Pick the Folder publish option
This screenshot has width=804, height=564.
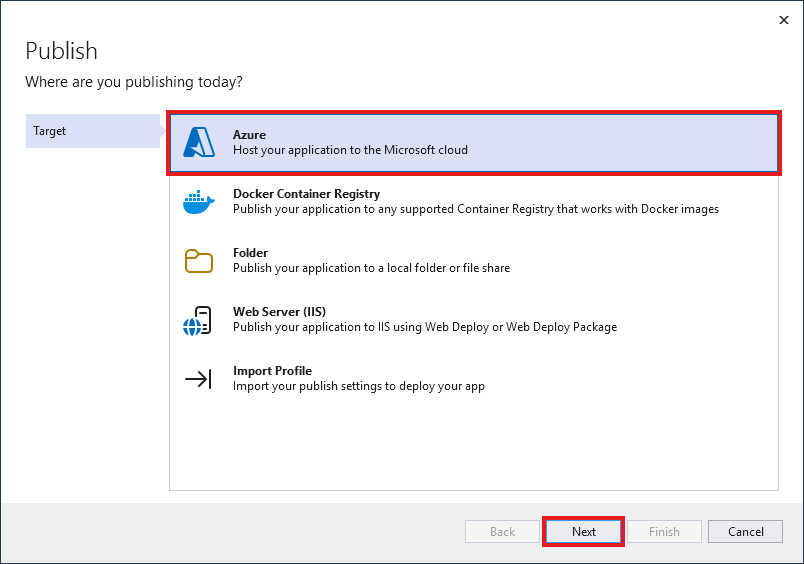[474, 260]
